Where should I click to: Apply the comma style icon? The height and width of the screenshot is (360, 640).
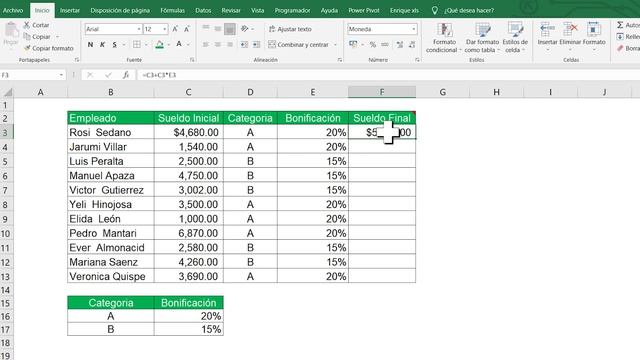click(x=385, y=44)
